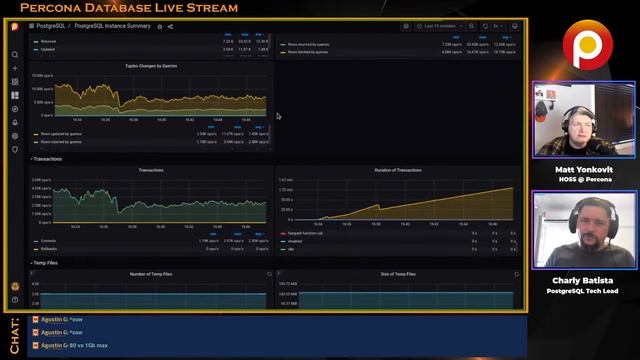Sort Transactions legend by avg column
This screenshot has width=640, height=360.
tap(259, 234)
